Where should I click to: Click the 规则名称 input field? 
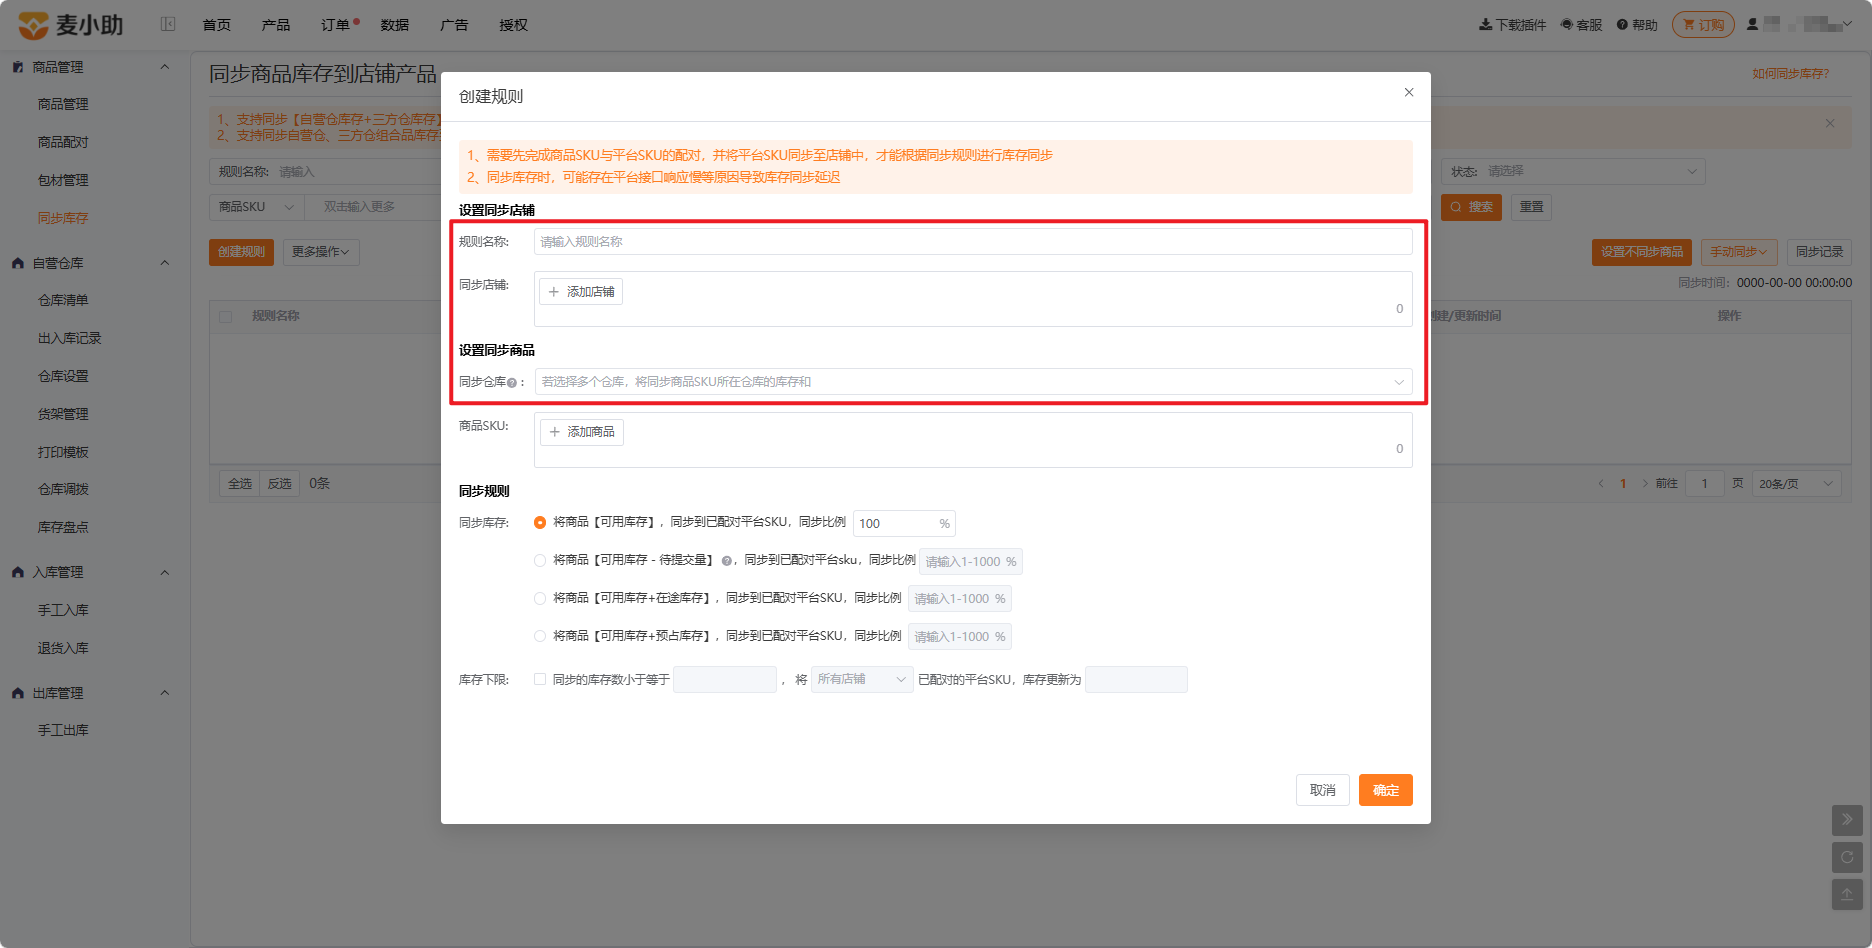click(x=973, y=241)
